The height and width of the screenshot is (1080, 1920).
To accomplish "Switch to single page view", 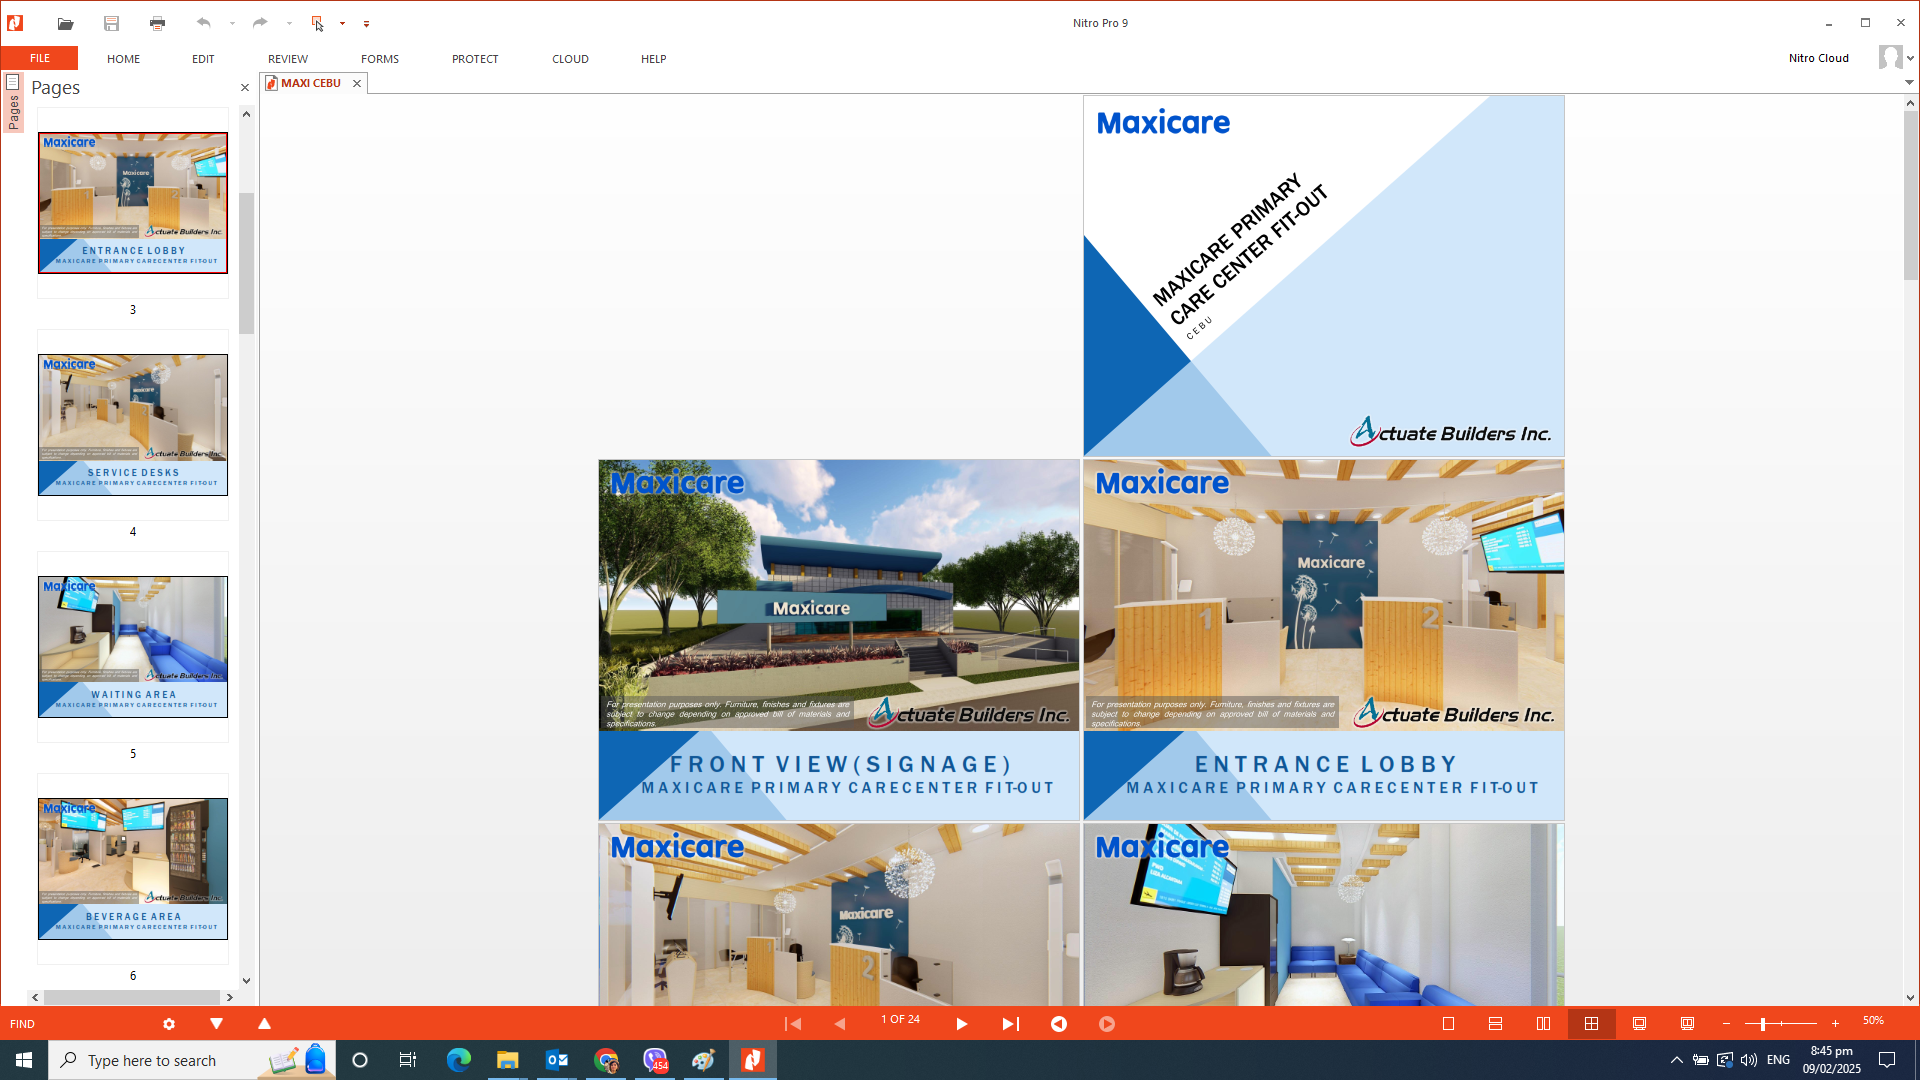I will pyautogui.click(x=1448, y=1024).
